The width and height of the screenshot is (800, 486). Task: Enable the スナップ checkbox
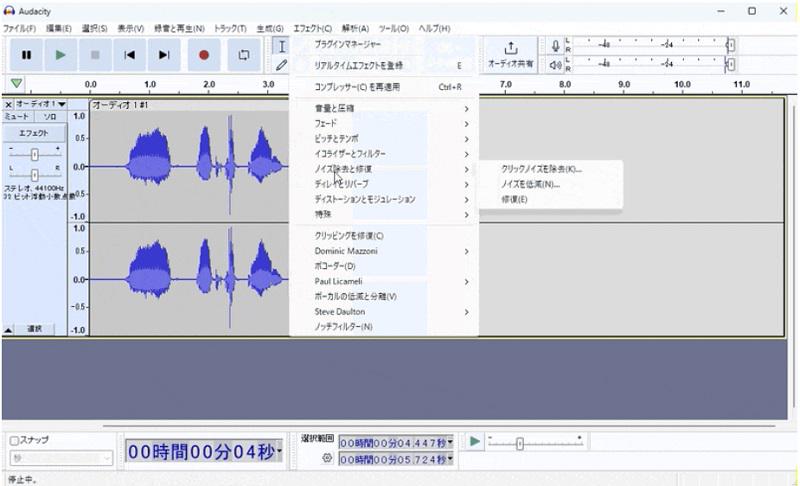tap(14, 441)
